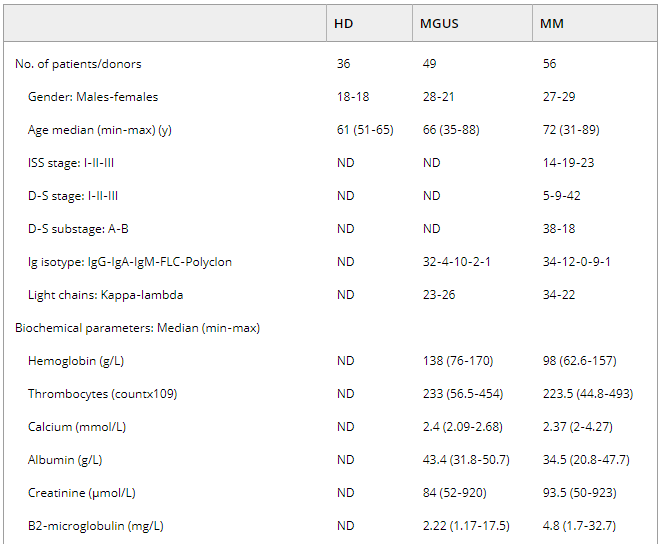Image resolution: width=662 pixels, height=544 pixels.
Task: Click the HD column header
Action: (342, 23)
